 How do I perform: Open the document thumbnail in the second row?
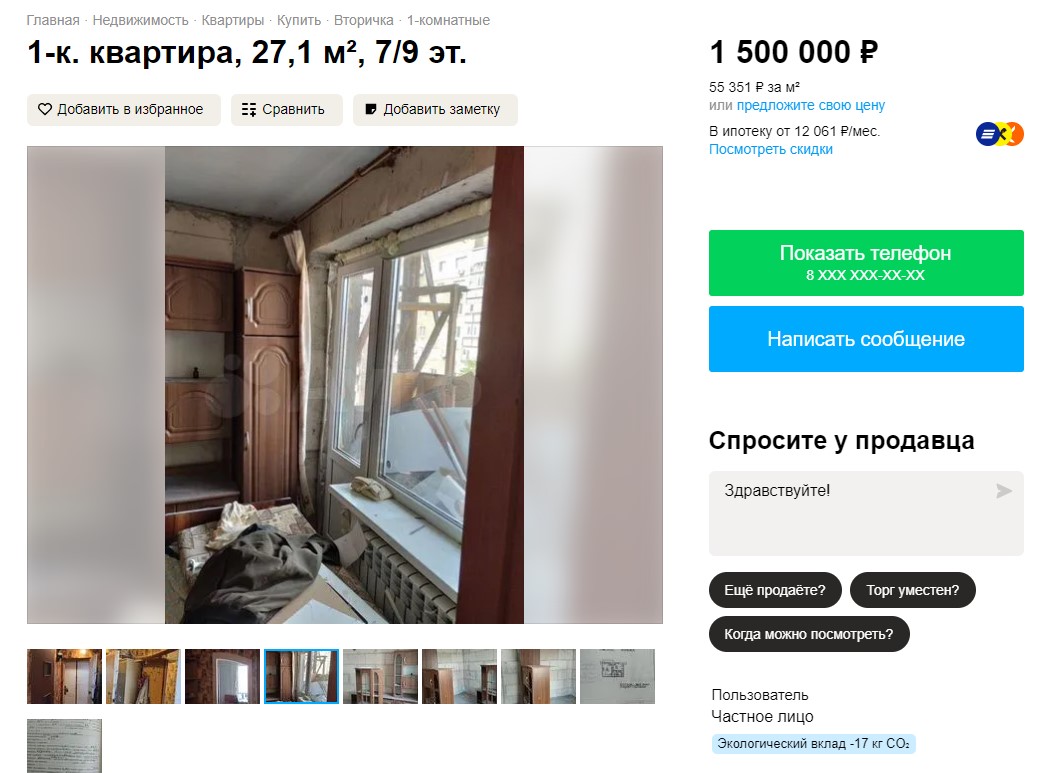(65, 746)
